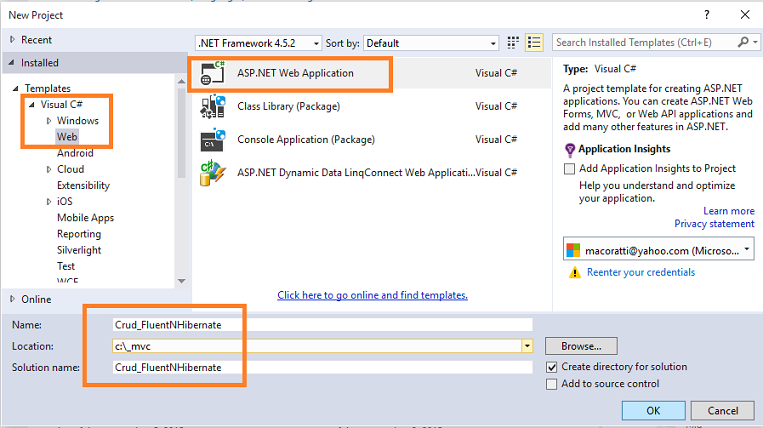Viewport: 763px width, 428px height.
Task: Click the go online and find templates link
Action: pos(372,295)
